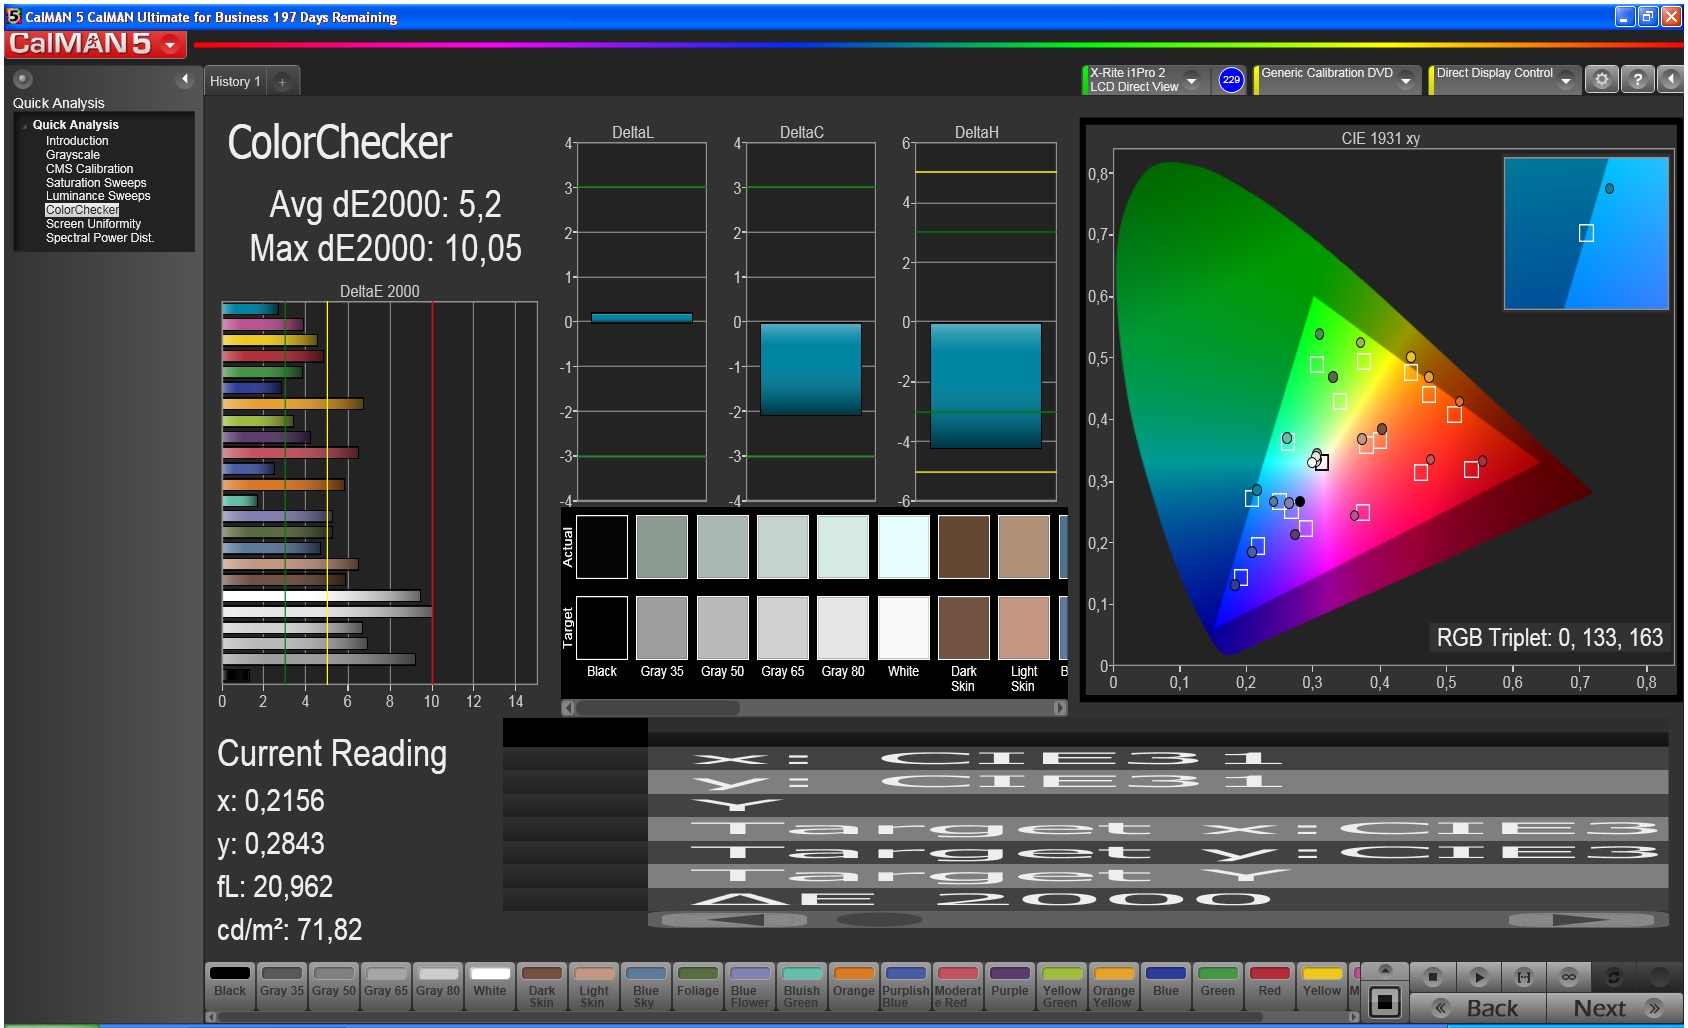Select the Bluish Green pattern button
Viewport: 1688px width, 1028px height.
(x=802, y=985)
